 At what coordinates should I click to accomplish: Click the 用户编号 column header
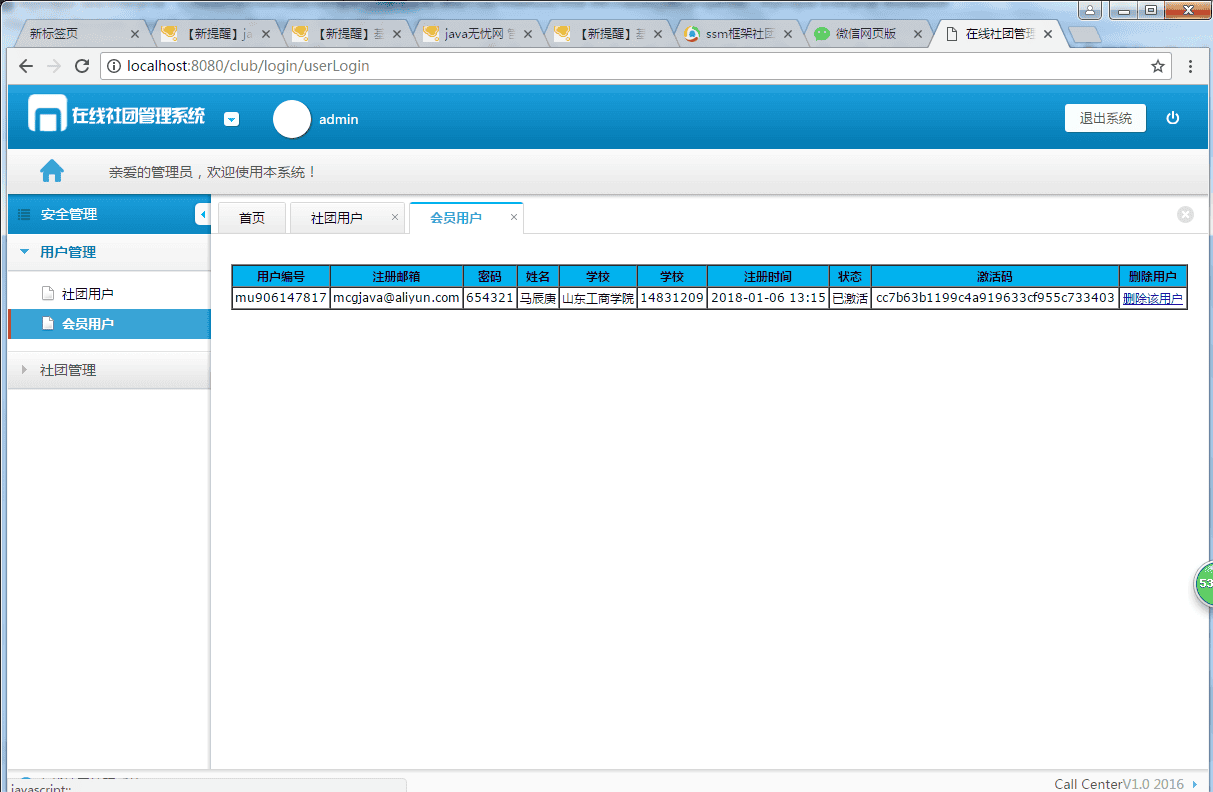point(281,277)
